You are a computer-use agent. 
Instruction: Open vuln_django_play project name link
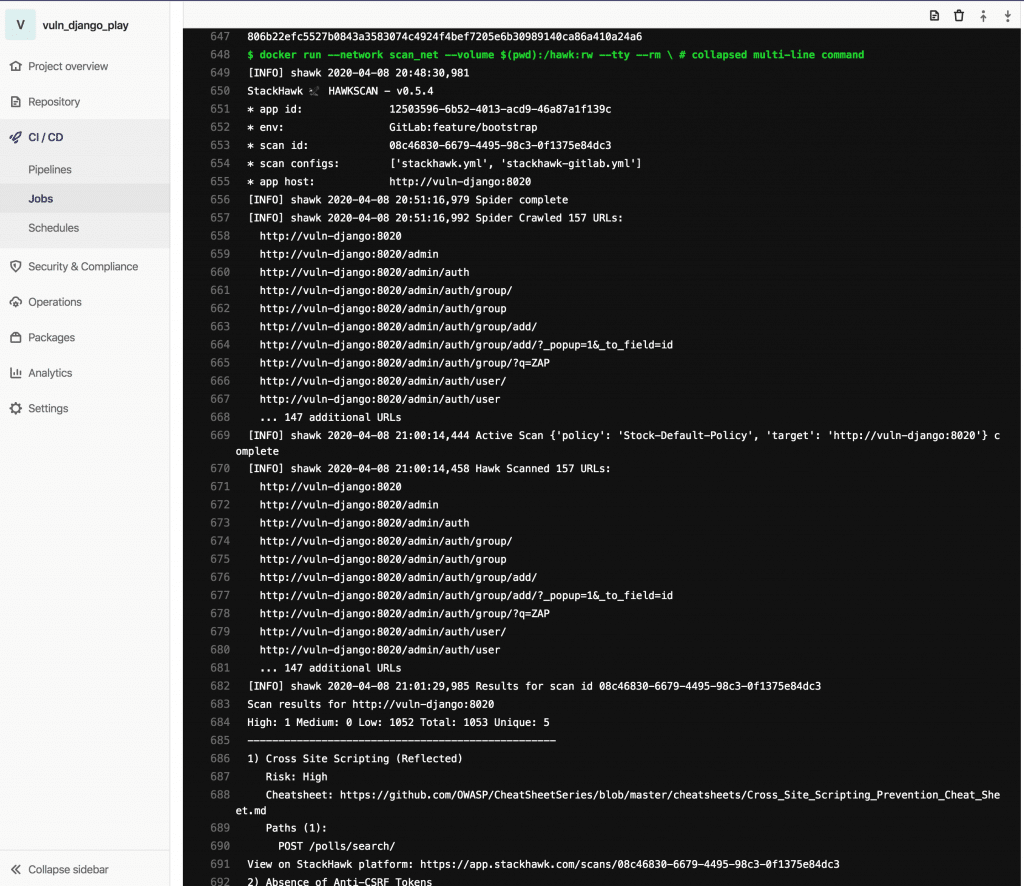(86, 25)
